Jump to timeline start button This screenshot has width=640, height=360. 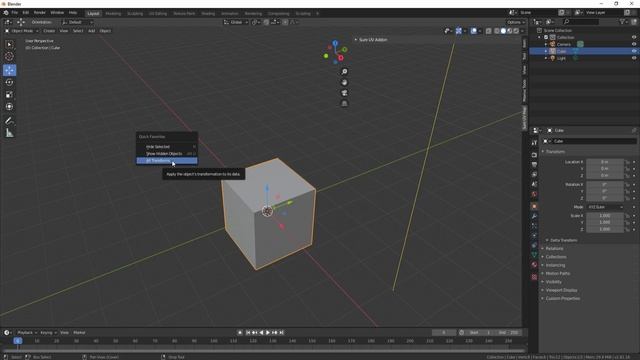[x=248, y=333]
